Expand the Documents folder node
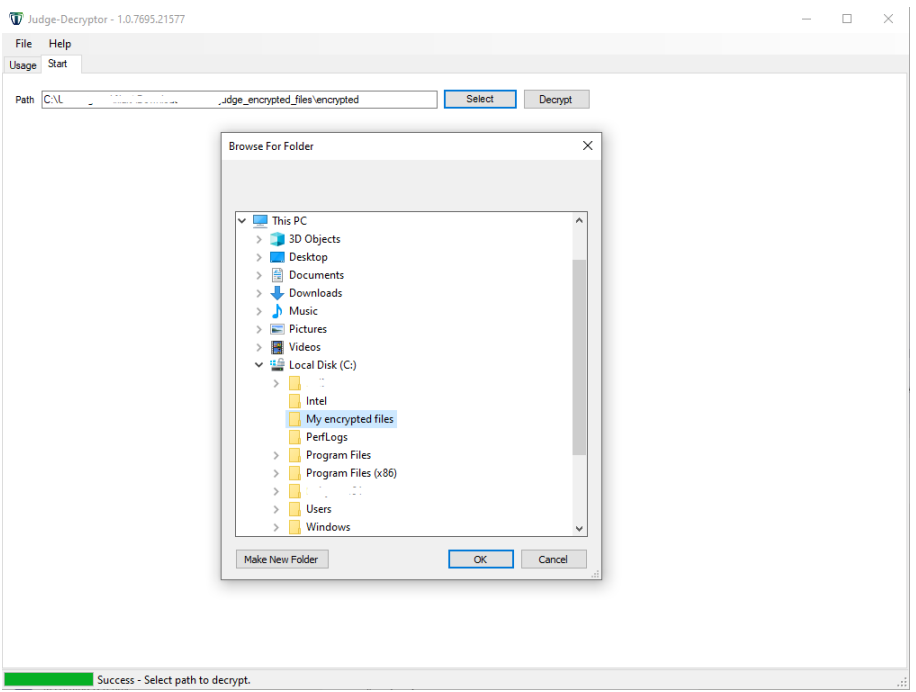This screenshot has height=692, width=916. point(259,275)
